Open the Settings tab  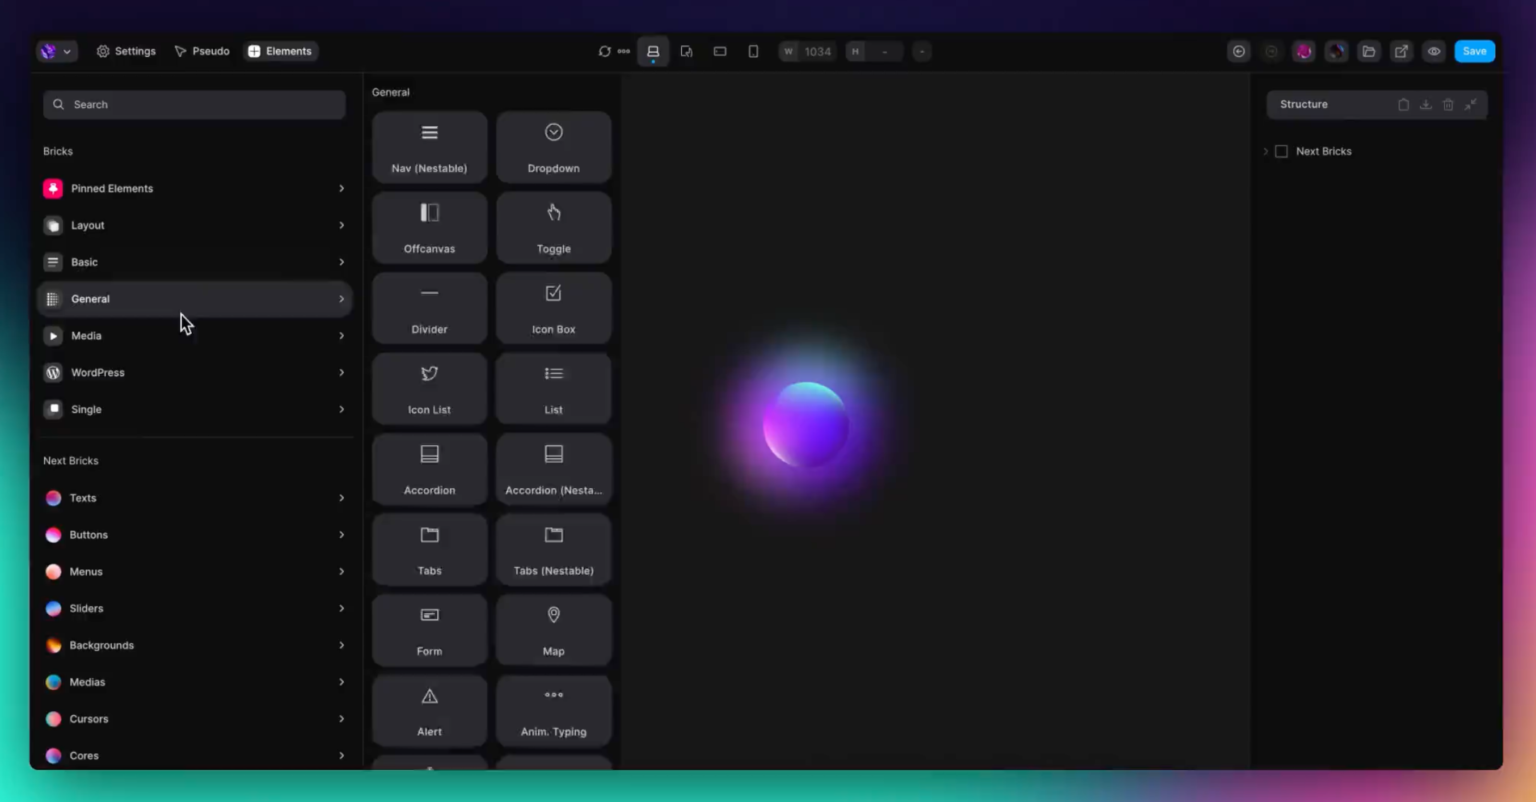coord(126,51)
